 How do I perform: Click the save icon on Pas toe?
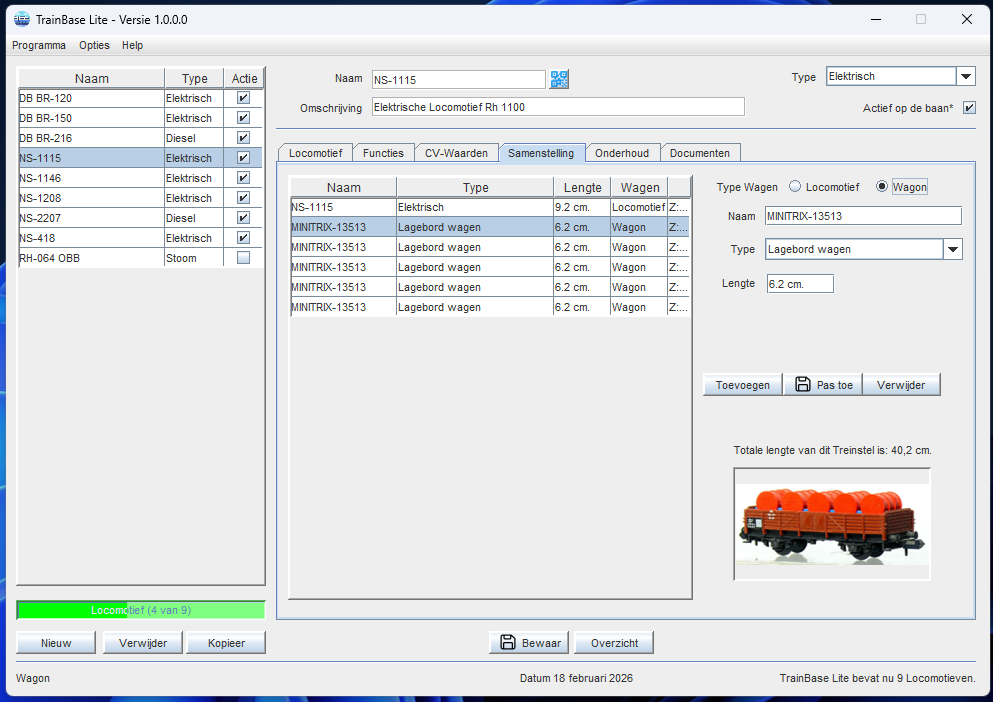click(x=802, y=385)
